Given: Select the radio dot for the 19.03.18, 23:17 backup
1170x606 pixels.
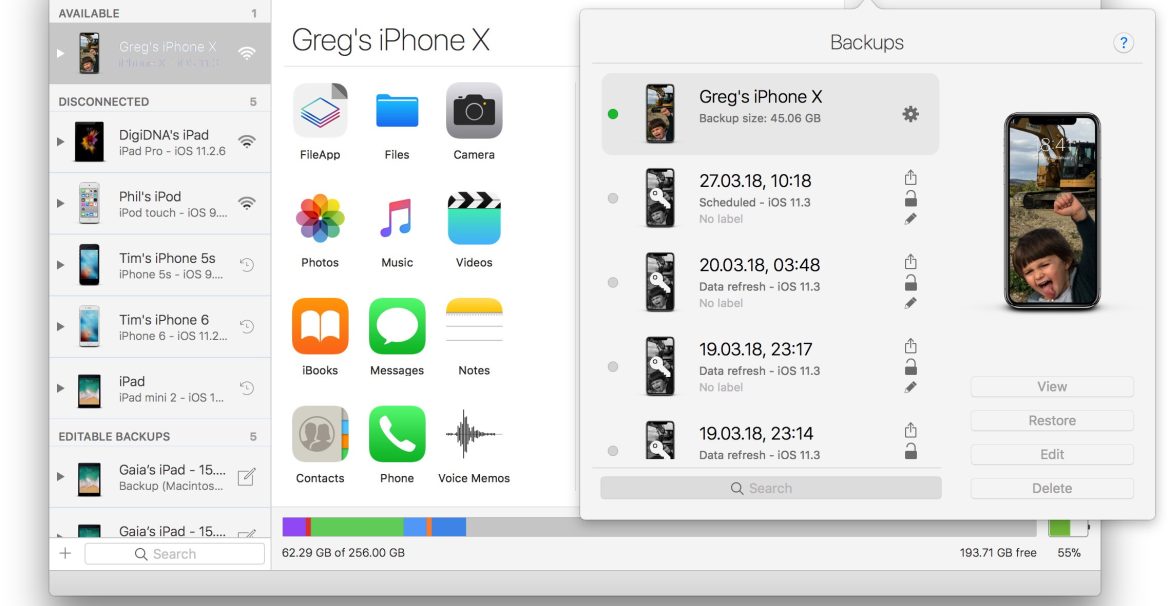Looking at the screenshot, I should coord(613,367).
